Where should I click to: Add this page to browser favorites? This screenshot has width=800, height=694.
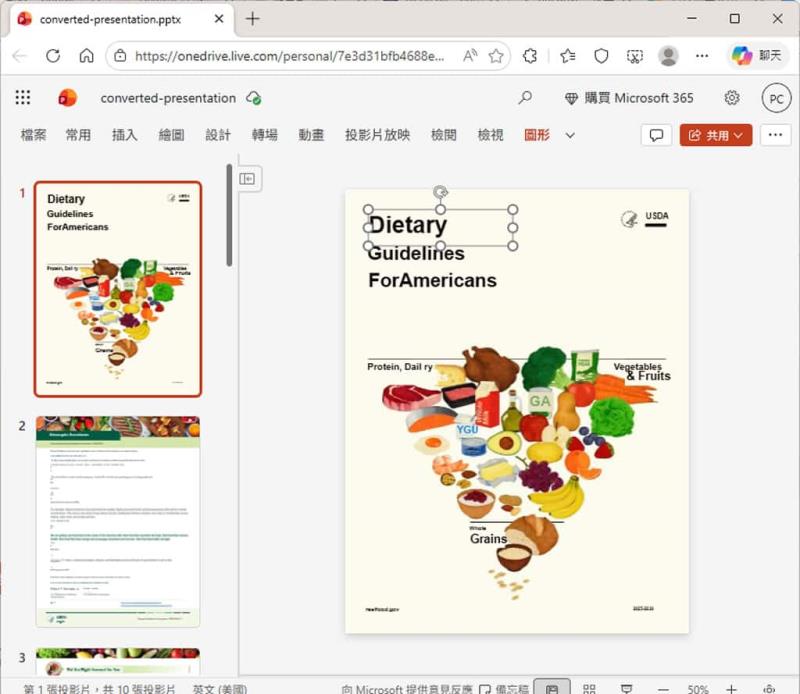pyautogui.click(x=496, y=57)
